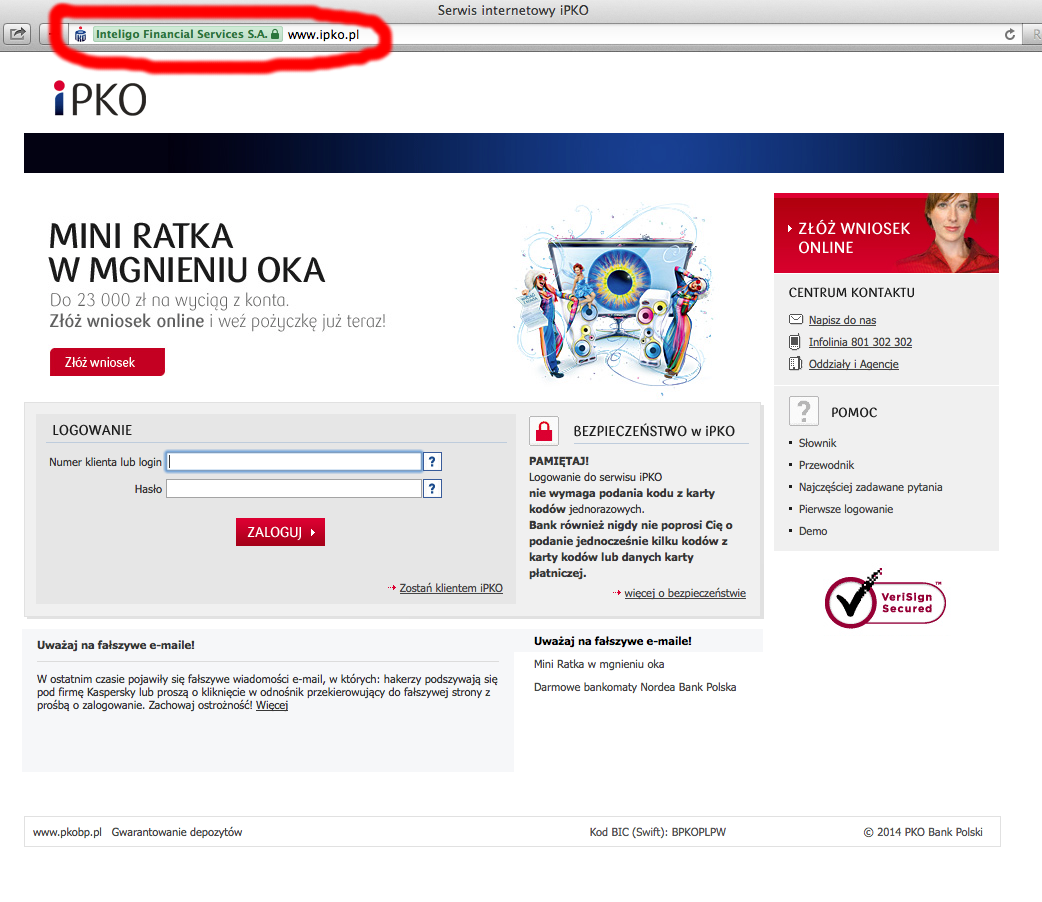Select Mini Ratka w mgnieniu oka news item
The height and width of the screenshot is (902, 1042).
pos(599,664)
